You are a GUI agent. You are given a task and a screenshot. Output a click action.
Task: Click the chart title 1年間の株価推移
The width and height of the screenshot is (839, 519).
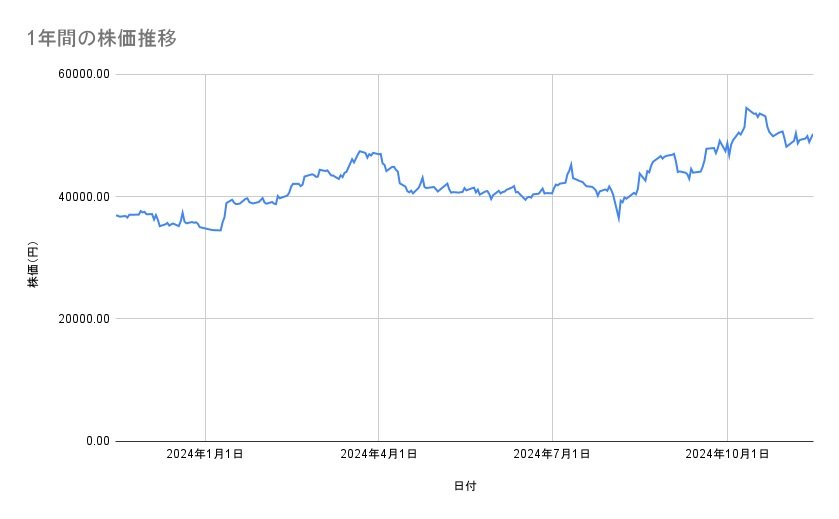click(103, 38)
